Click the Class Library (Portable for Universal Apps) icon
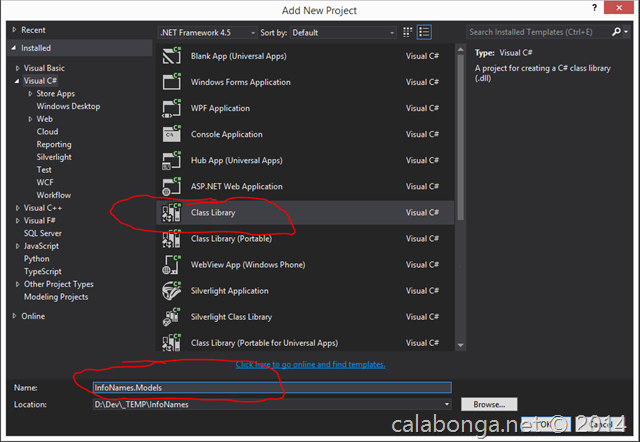Screen dimensions: 640x442 pyautogui.click(x=171, y=342)
